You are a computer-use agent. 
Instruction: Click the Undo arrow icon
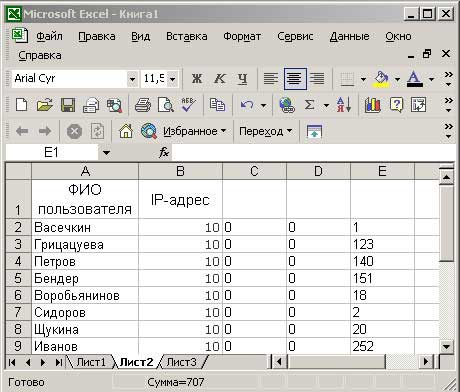click(247, 105)
